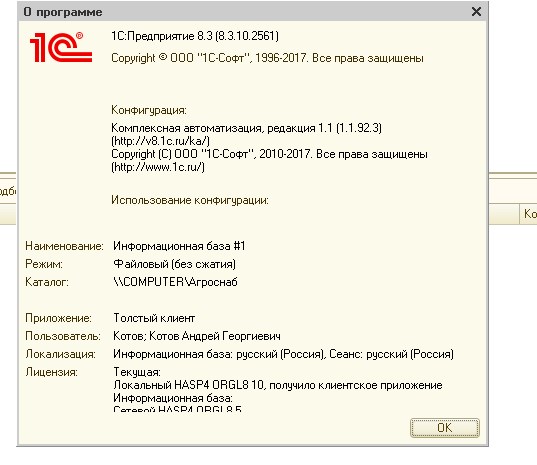This screenshot has height=465, width=537.
Task: Click the OK button
Action: 445,428
